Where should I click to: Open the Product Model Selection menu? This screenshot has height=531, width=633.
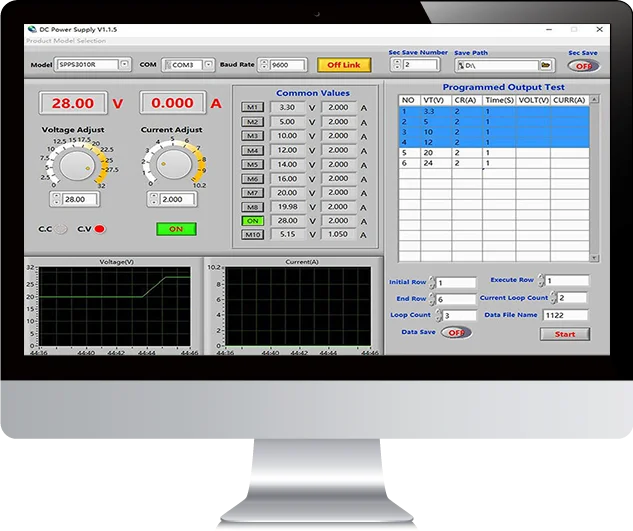point(66,41)
